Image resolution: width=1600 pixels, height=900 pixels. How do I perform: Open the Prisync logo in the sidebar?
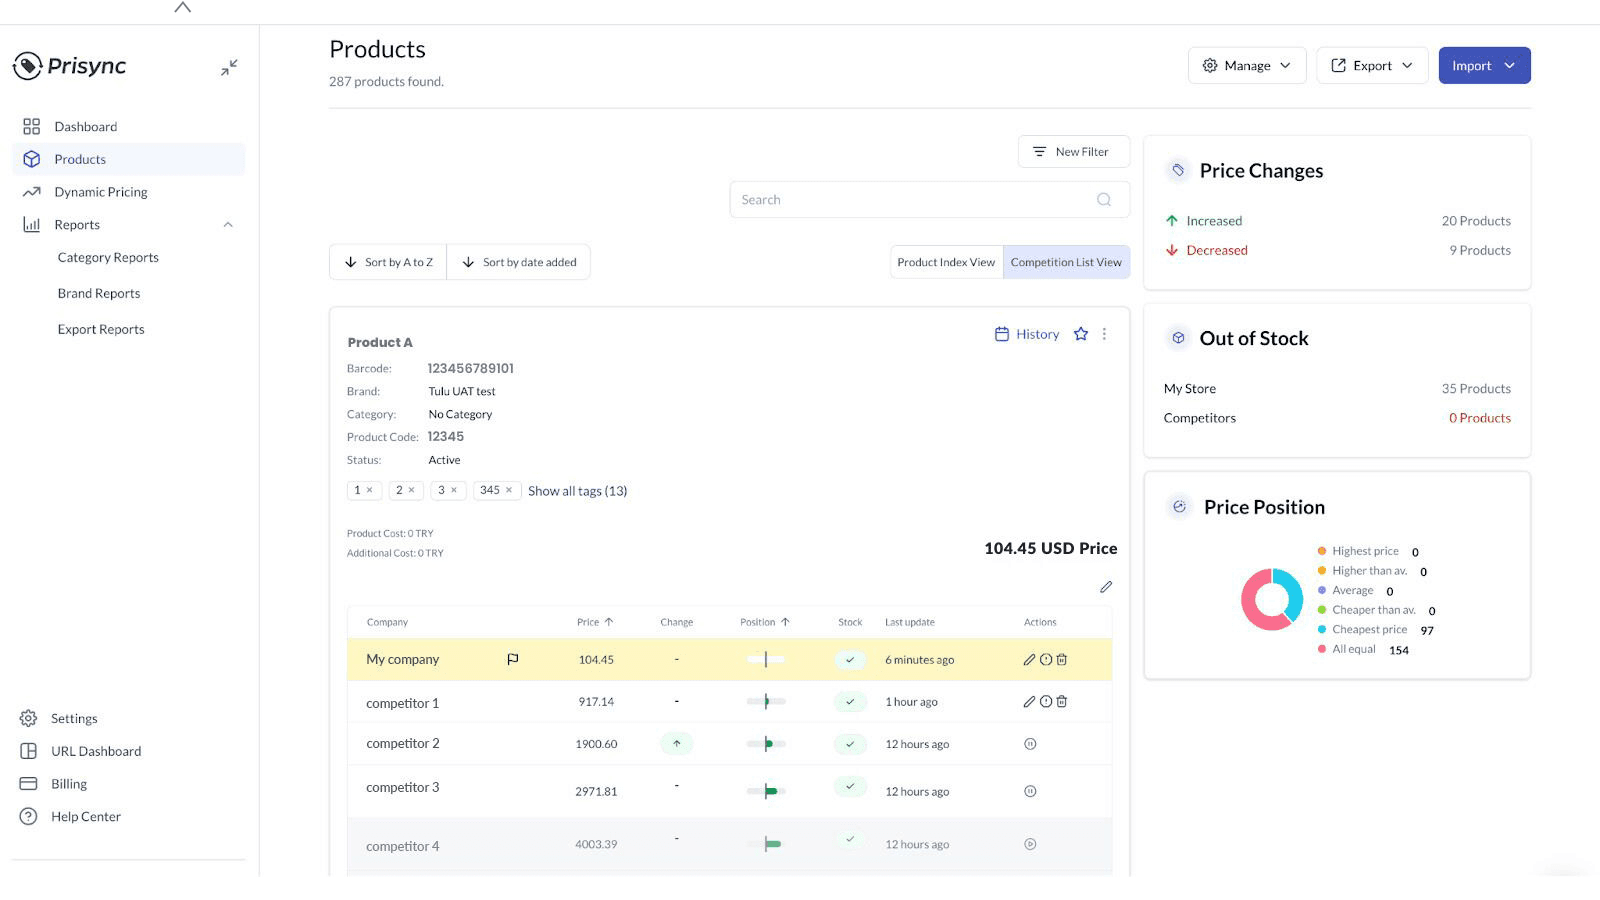pyautogui.click(x=68, y=66)
